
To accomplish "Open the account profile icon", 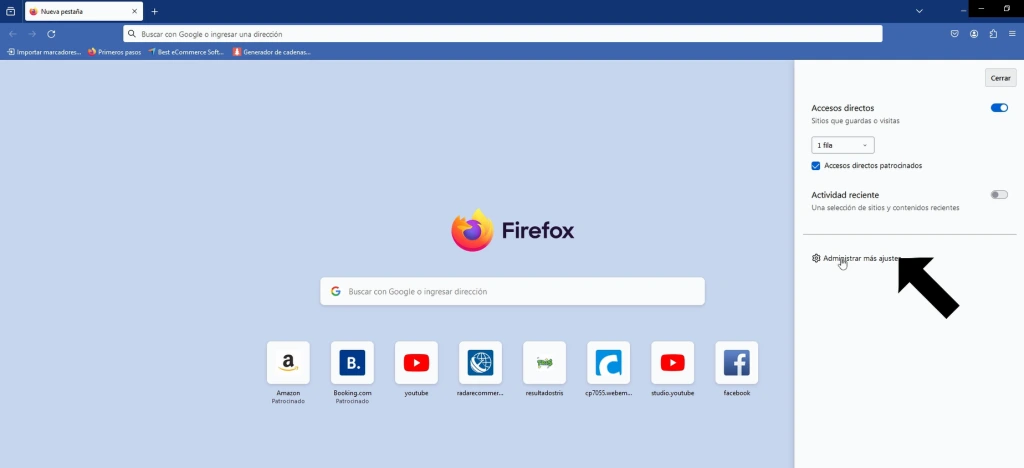I will (x=974, y=34).
